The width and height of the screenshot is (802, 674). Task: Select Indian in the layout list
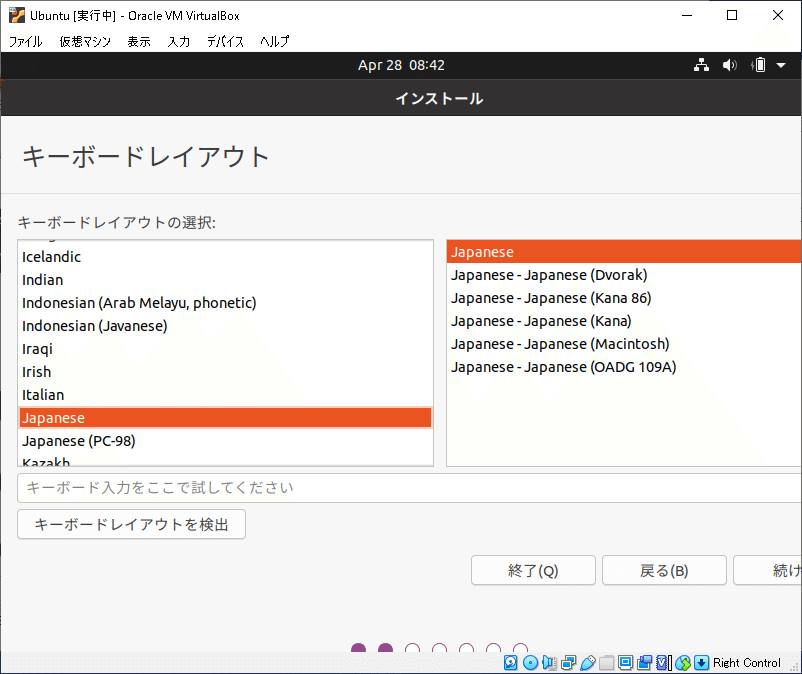[225, 280]
